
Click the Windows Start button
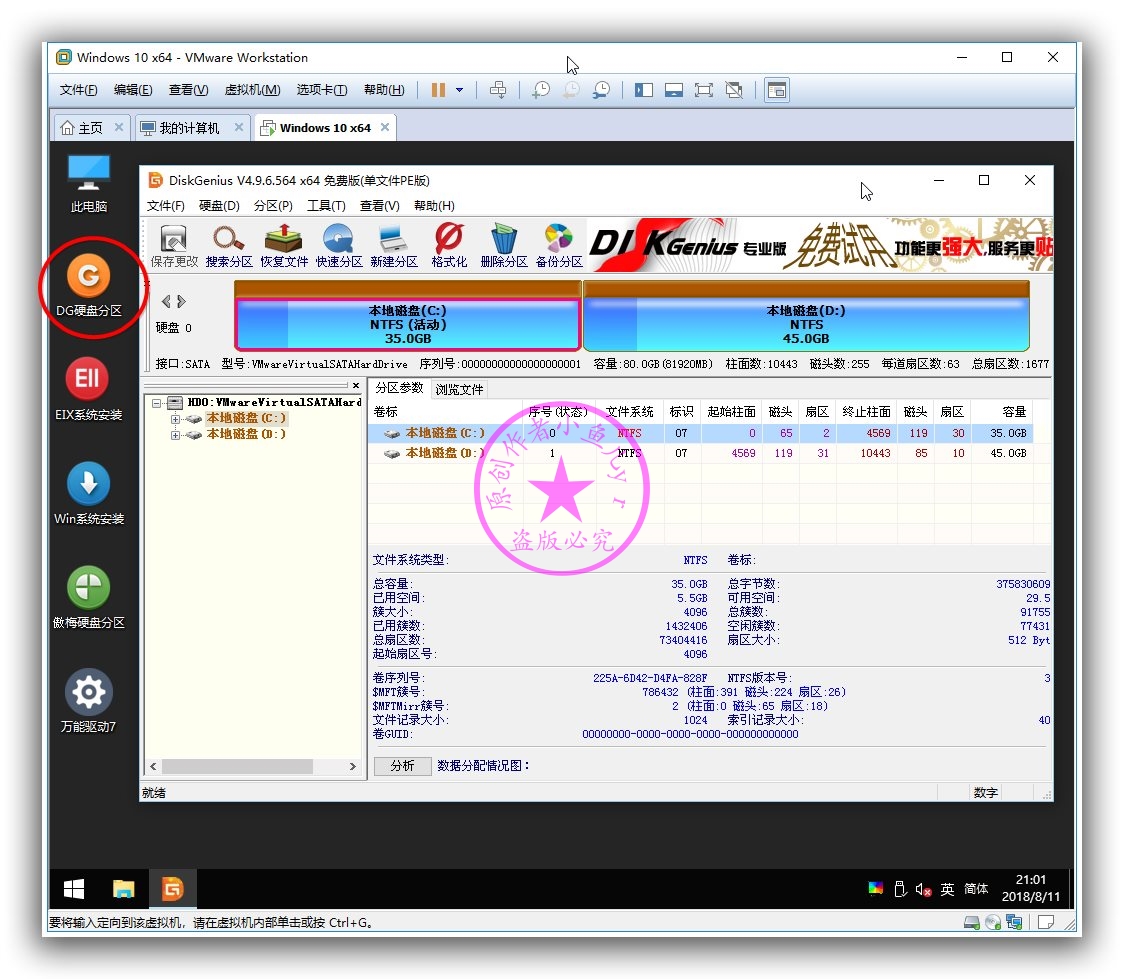point(74,889)
